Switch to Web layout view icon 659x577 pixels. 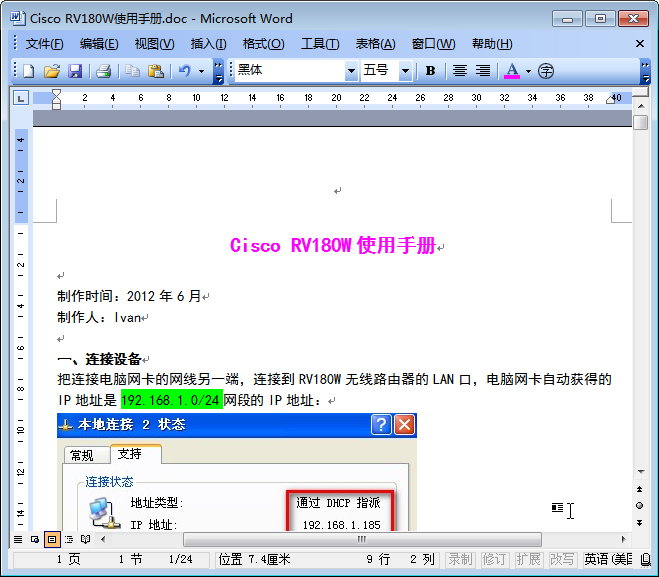pyautogui.click(x=35, y=539)
